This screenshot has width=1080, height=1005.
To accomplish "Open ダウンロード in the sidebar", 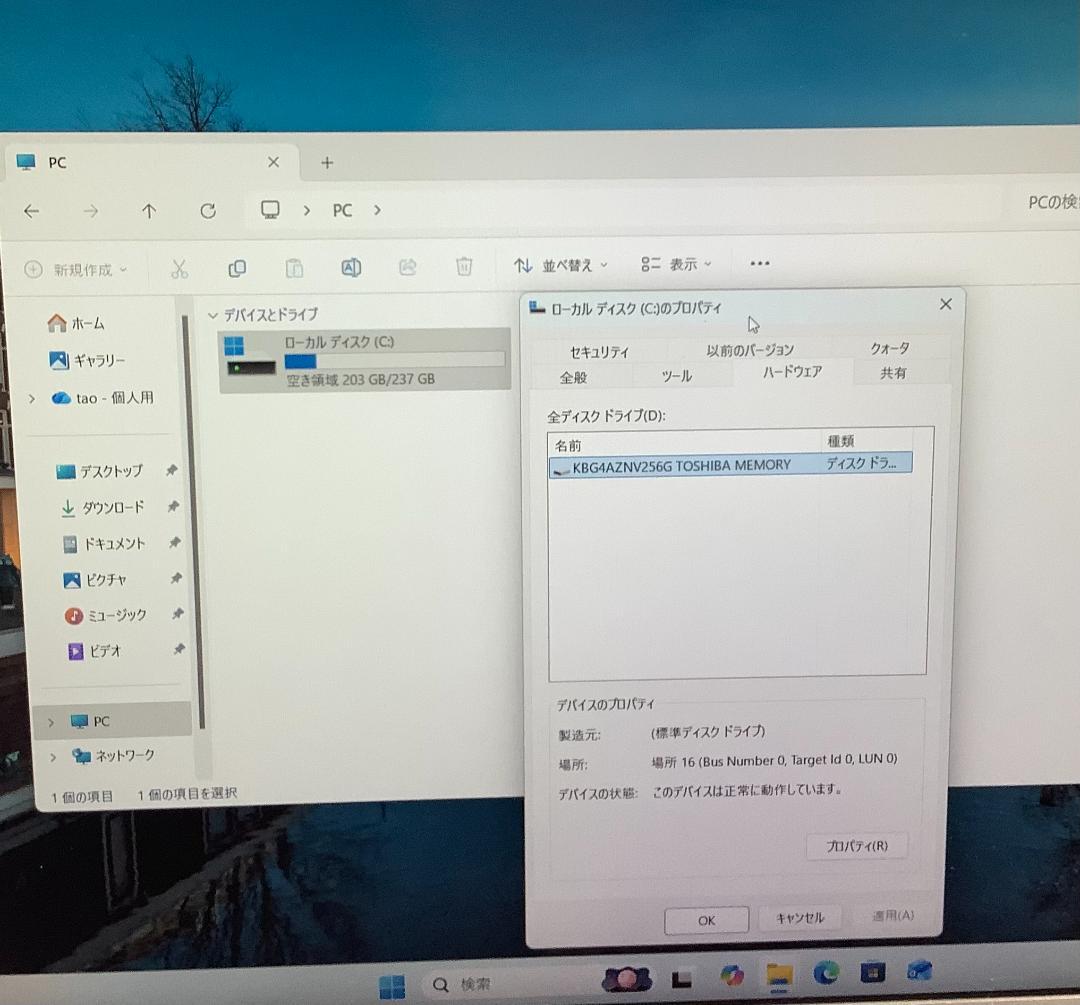I will [112, 508].
